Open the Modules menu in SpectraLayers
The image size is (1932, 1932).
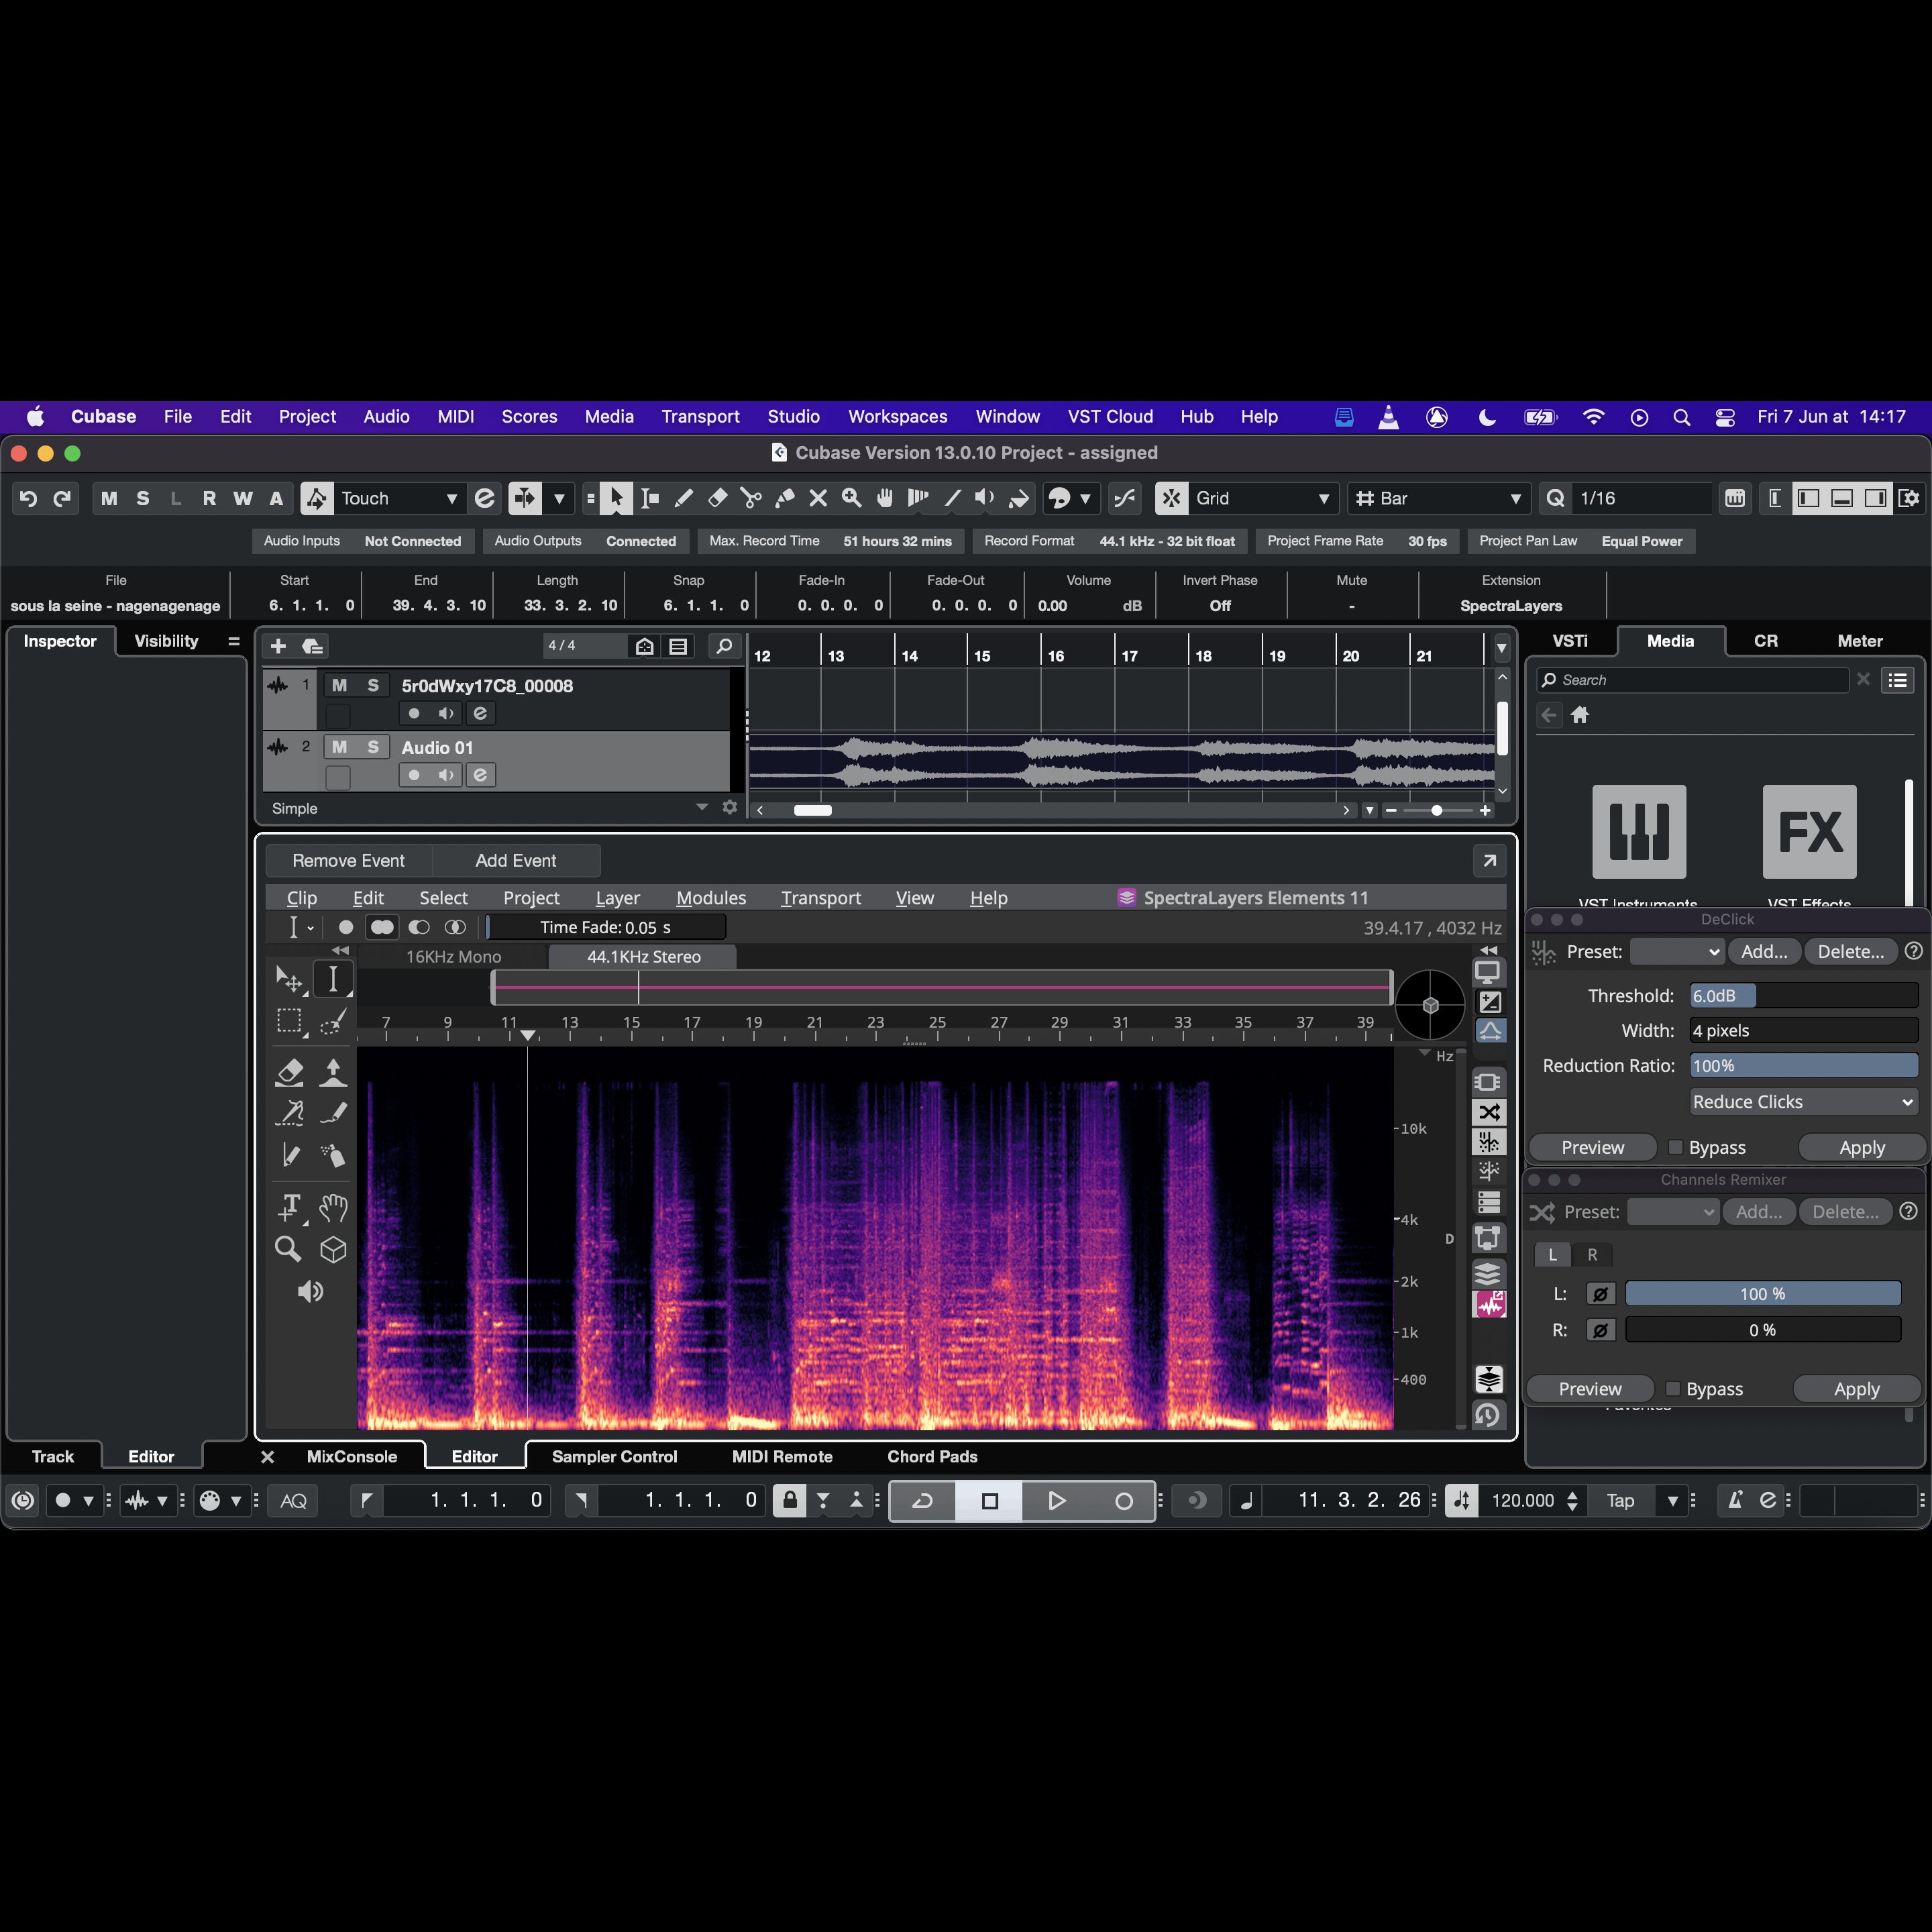click(710, 898)
